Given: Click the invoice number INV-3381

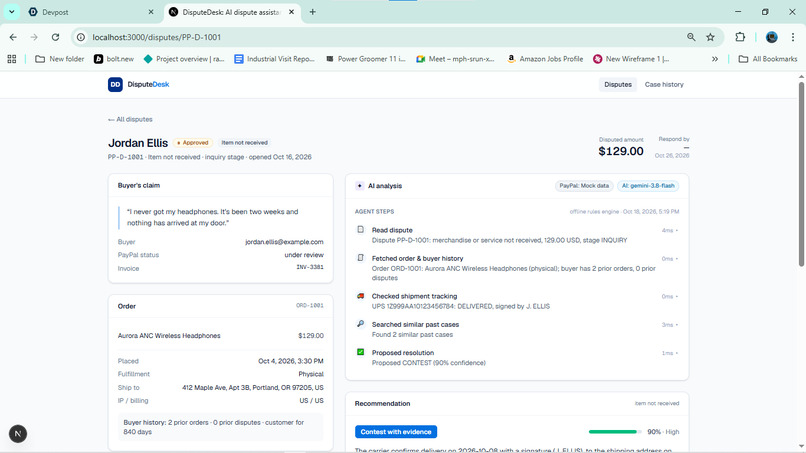Looking at the screenshot, I should click(310, 267).
